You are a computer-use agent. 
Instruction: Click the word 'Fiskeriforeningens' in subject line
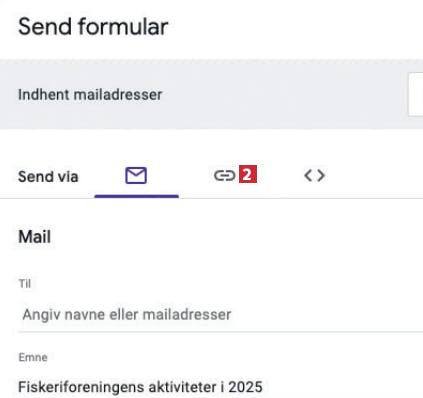(82, 387)
